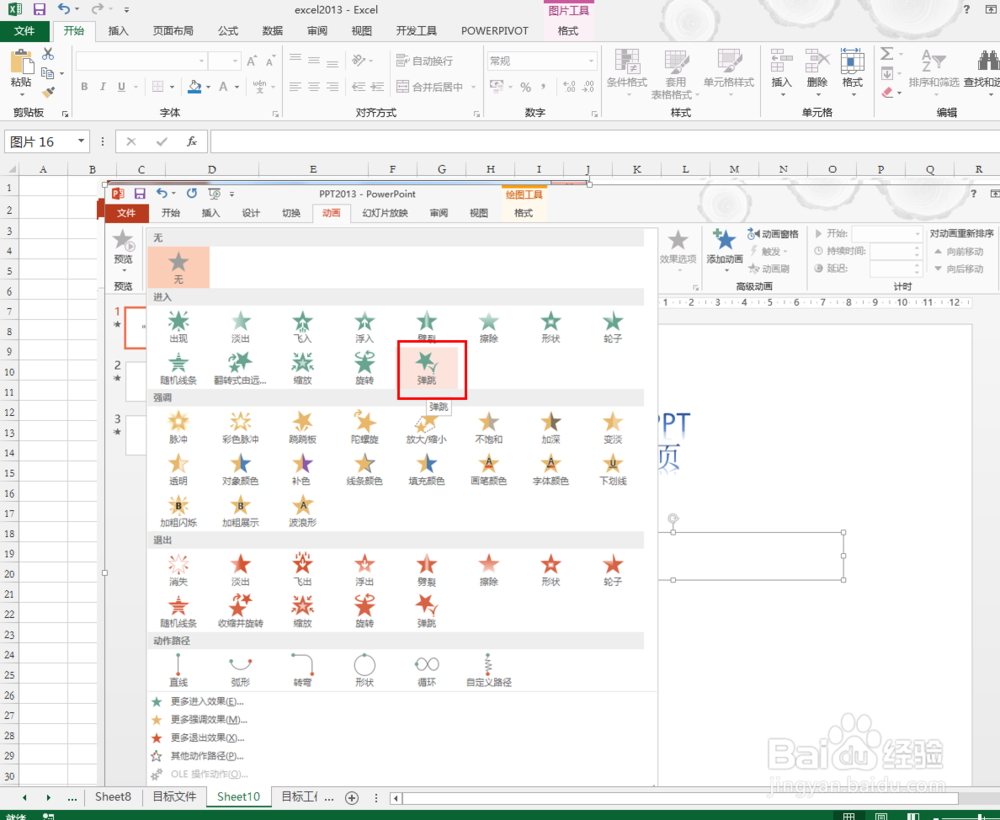Expand the Name Box dropdown arrow
Screen dimensions: 1000x820
pos(81,141)
